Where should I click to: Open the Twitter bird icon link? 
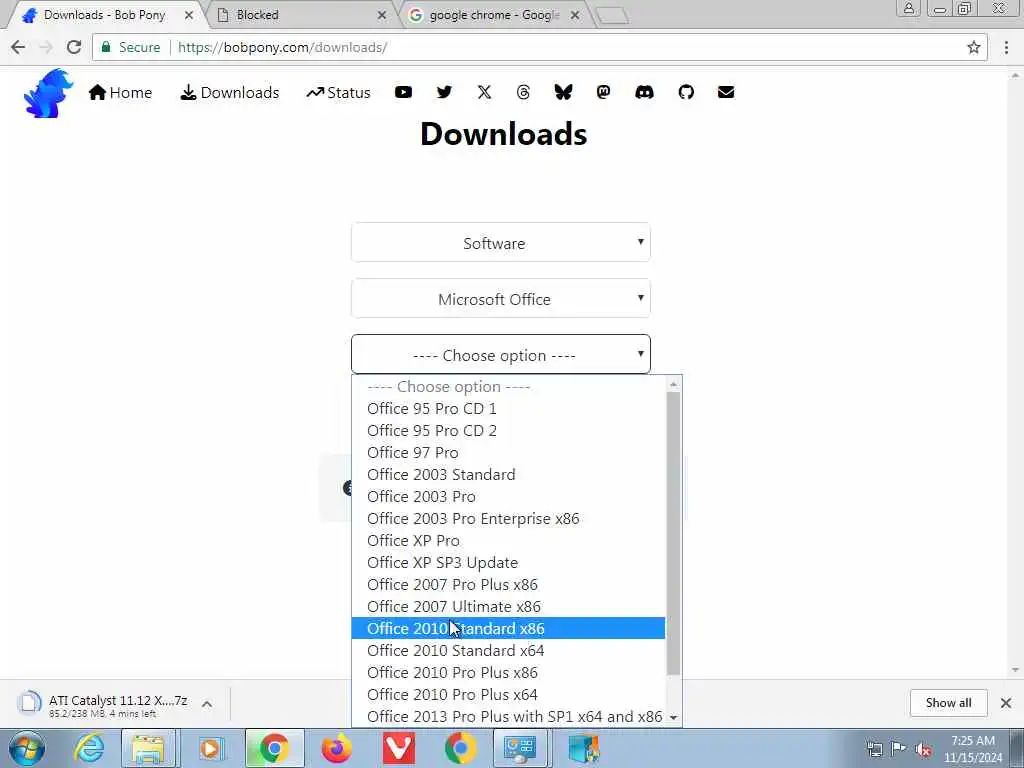444,92
